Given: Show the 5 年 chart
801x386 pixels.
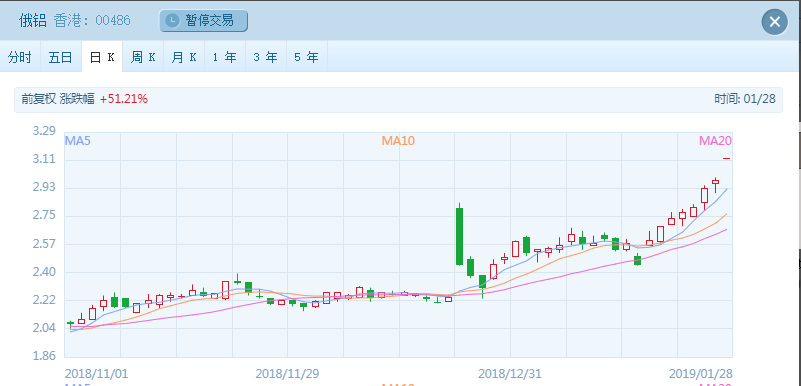Looking at the screenshot, I should tap(307, 57).
